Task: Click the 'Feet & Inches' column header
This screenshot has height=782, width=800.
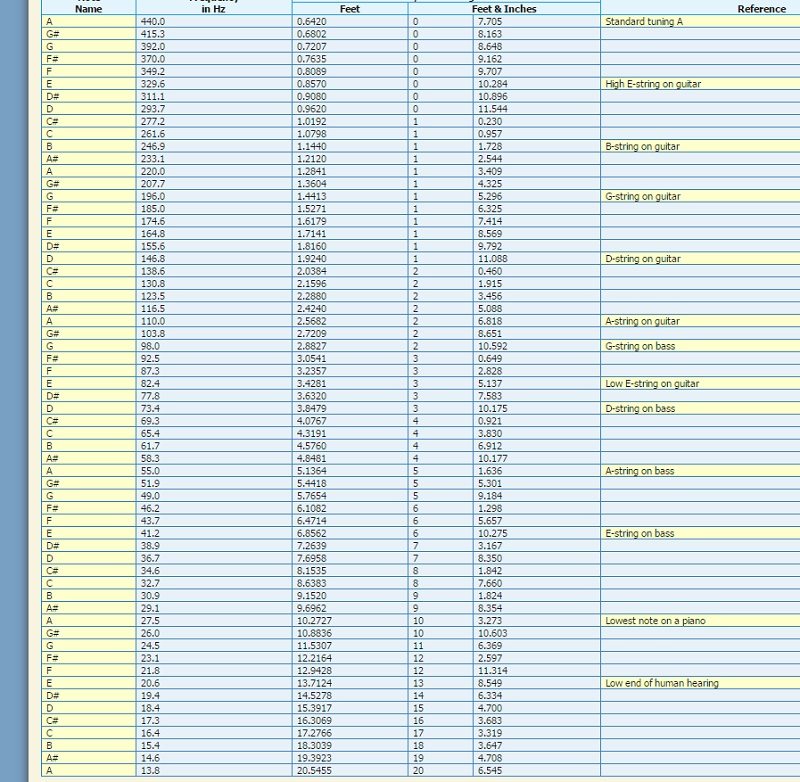Action: 504,9
